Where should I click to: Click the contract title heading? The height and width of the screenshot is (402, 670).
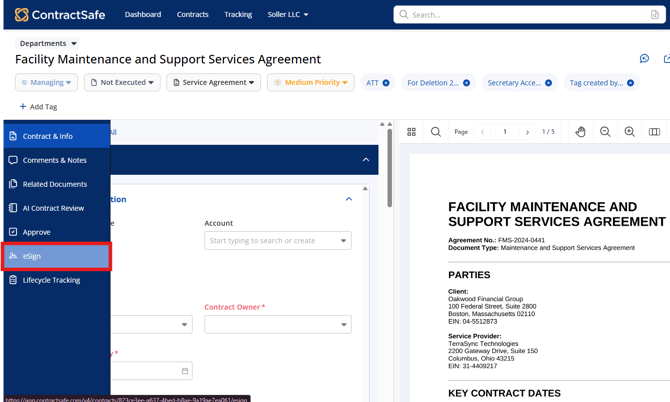(x=168, y=59)
